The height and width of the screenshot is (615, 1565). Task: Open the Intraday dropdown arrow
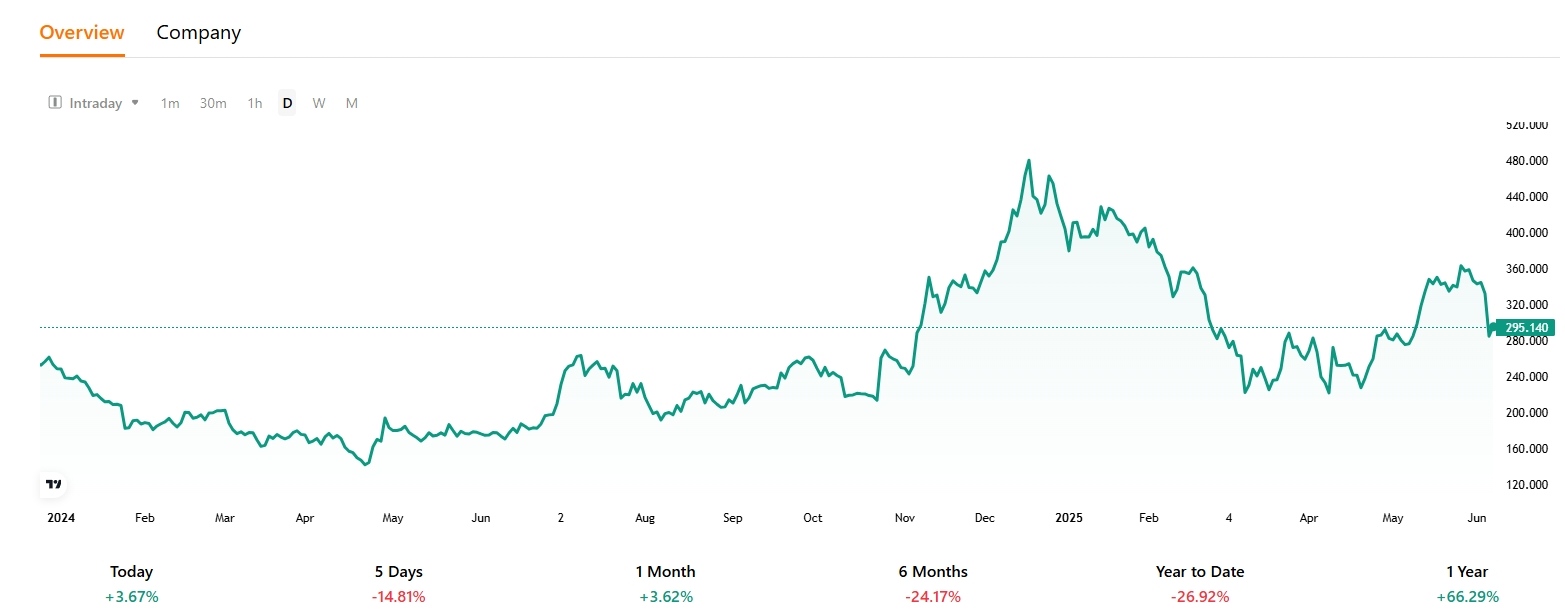coord(135,103)
